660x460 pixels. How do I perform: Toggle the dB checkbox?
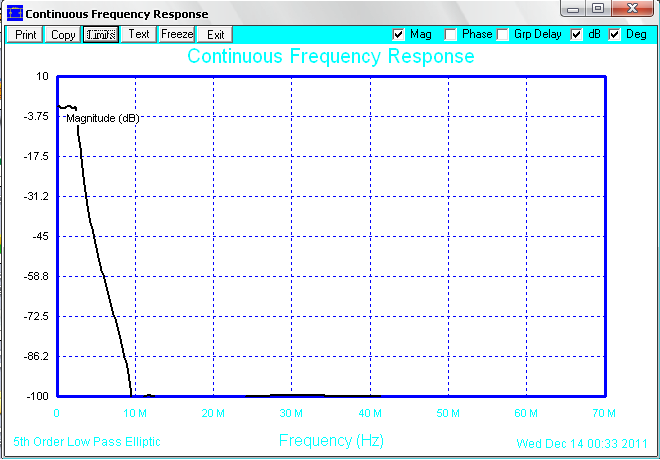[x=576, y=35]
